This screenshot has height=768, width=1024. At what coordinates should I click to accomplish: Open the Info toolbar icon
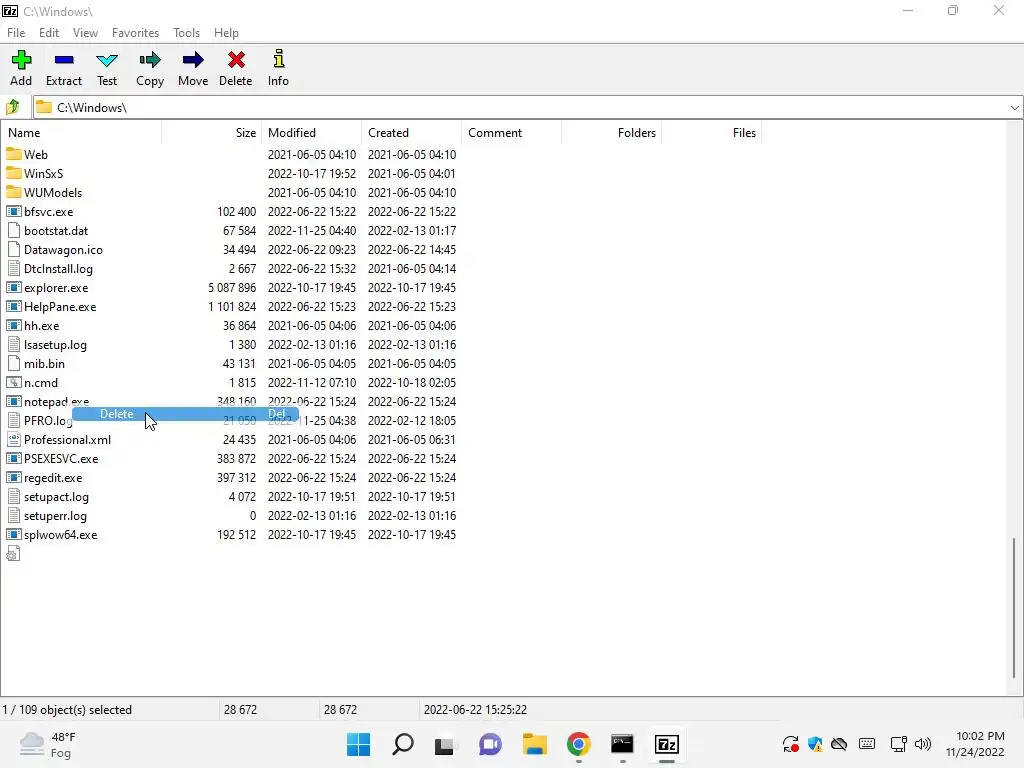(278, 59)
